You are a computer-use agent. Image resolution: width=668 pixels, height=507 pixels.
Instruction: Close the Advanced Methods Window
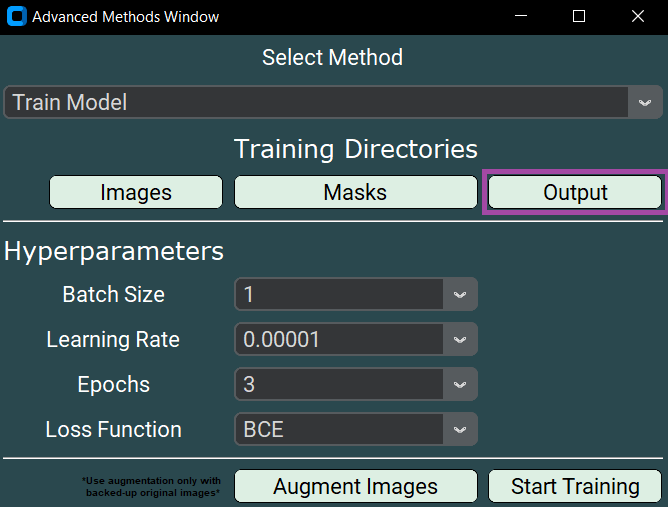point(638,17)
